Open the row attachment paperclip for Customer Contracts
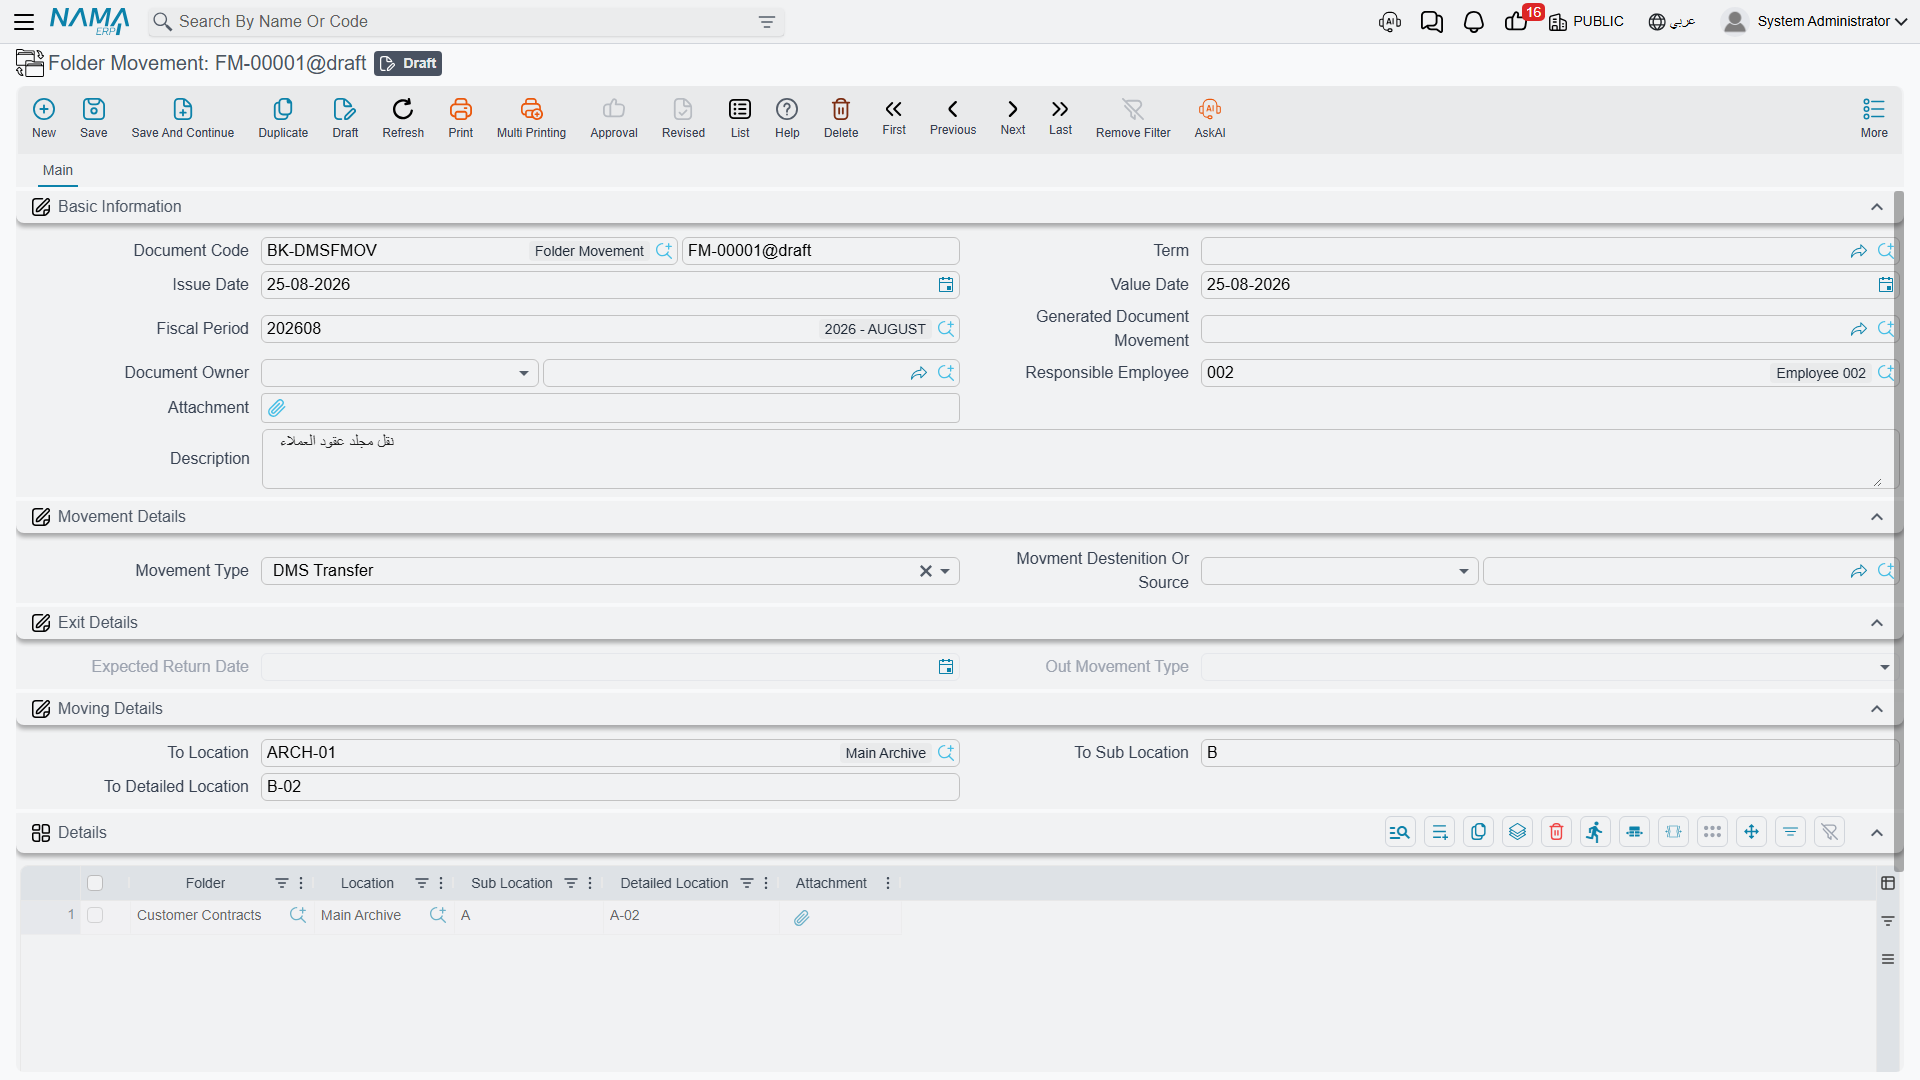The image size is (1920, 1080). [801, 918]
